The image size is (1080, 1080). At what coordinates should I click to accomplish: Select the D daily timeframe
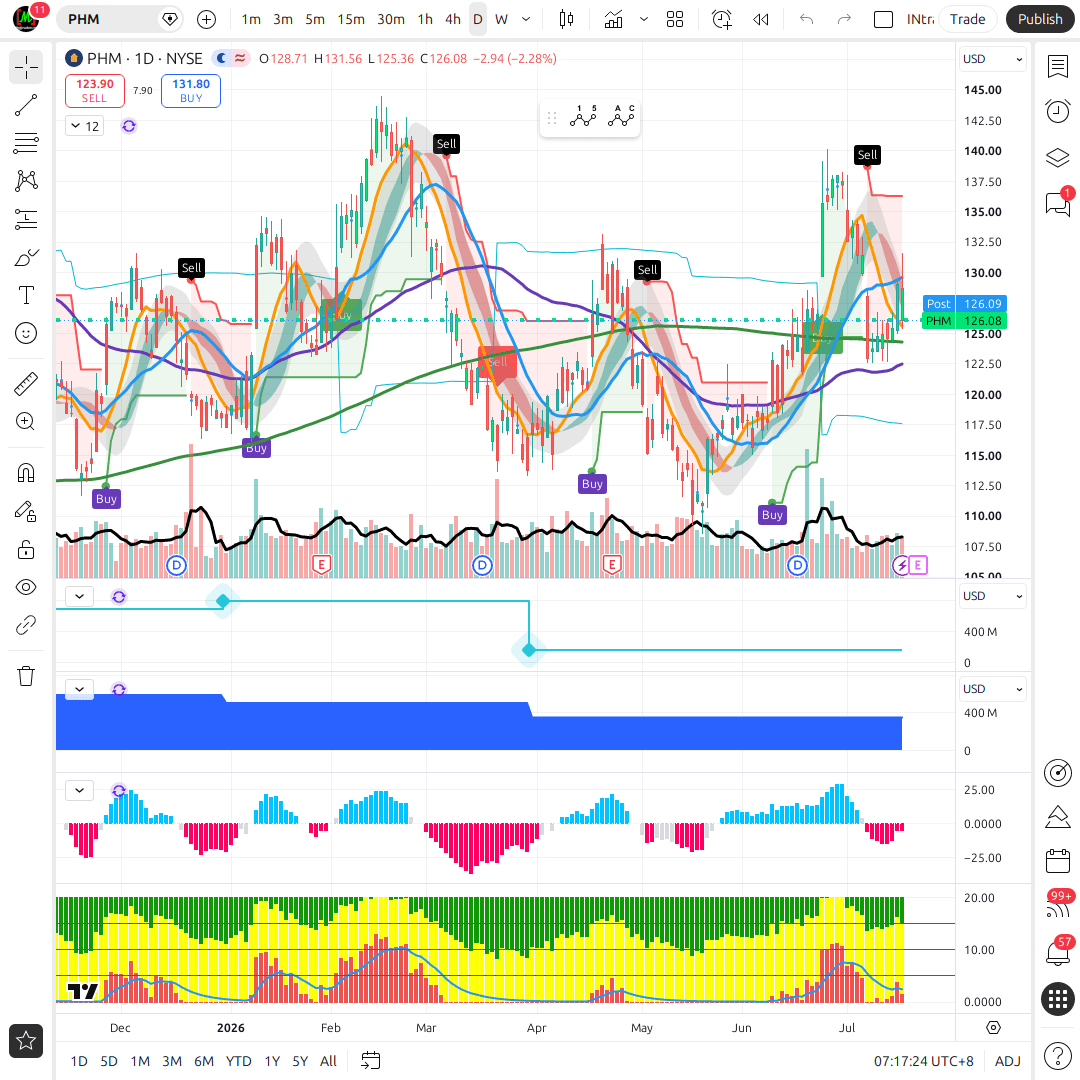tap(477, 19)
